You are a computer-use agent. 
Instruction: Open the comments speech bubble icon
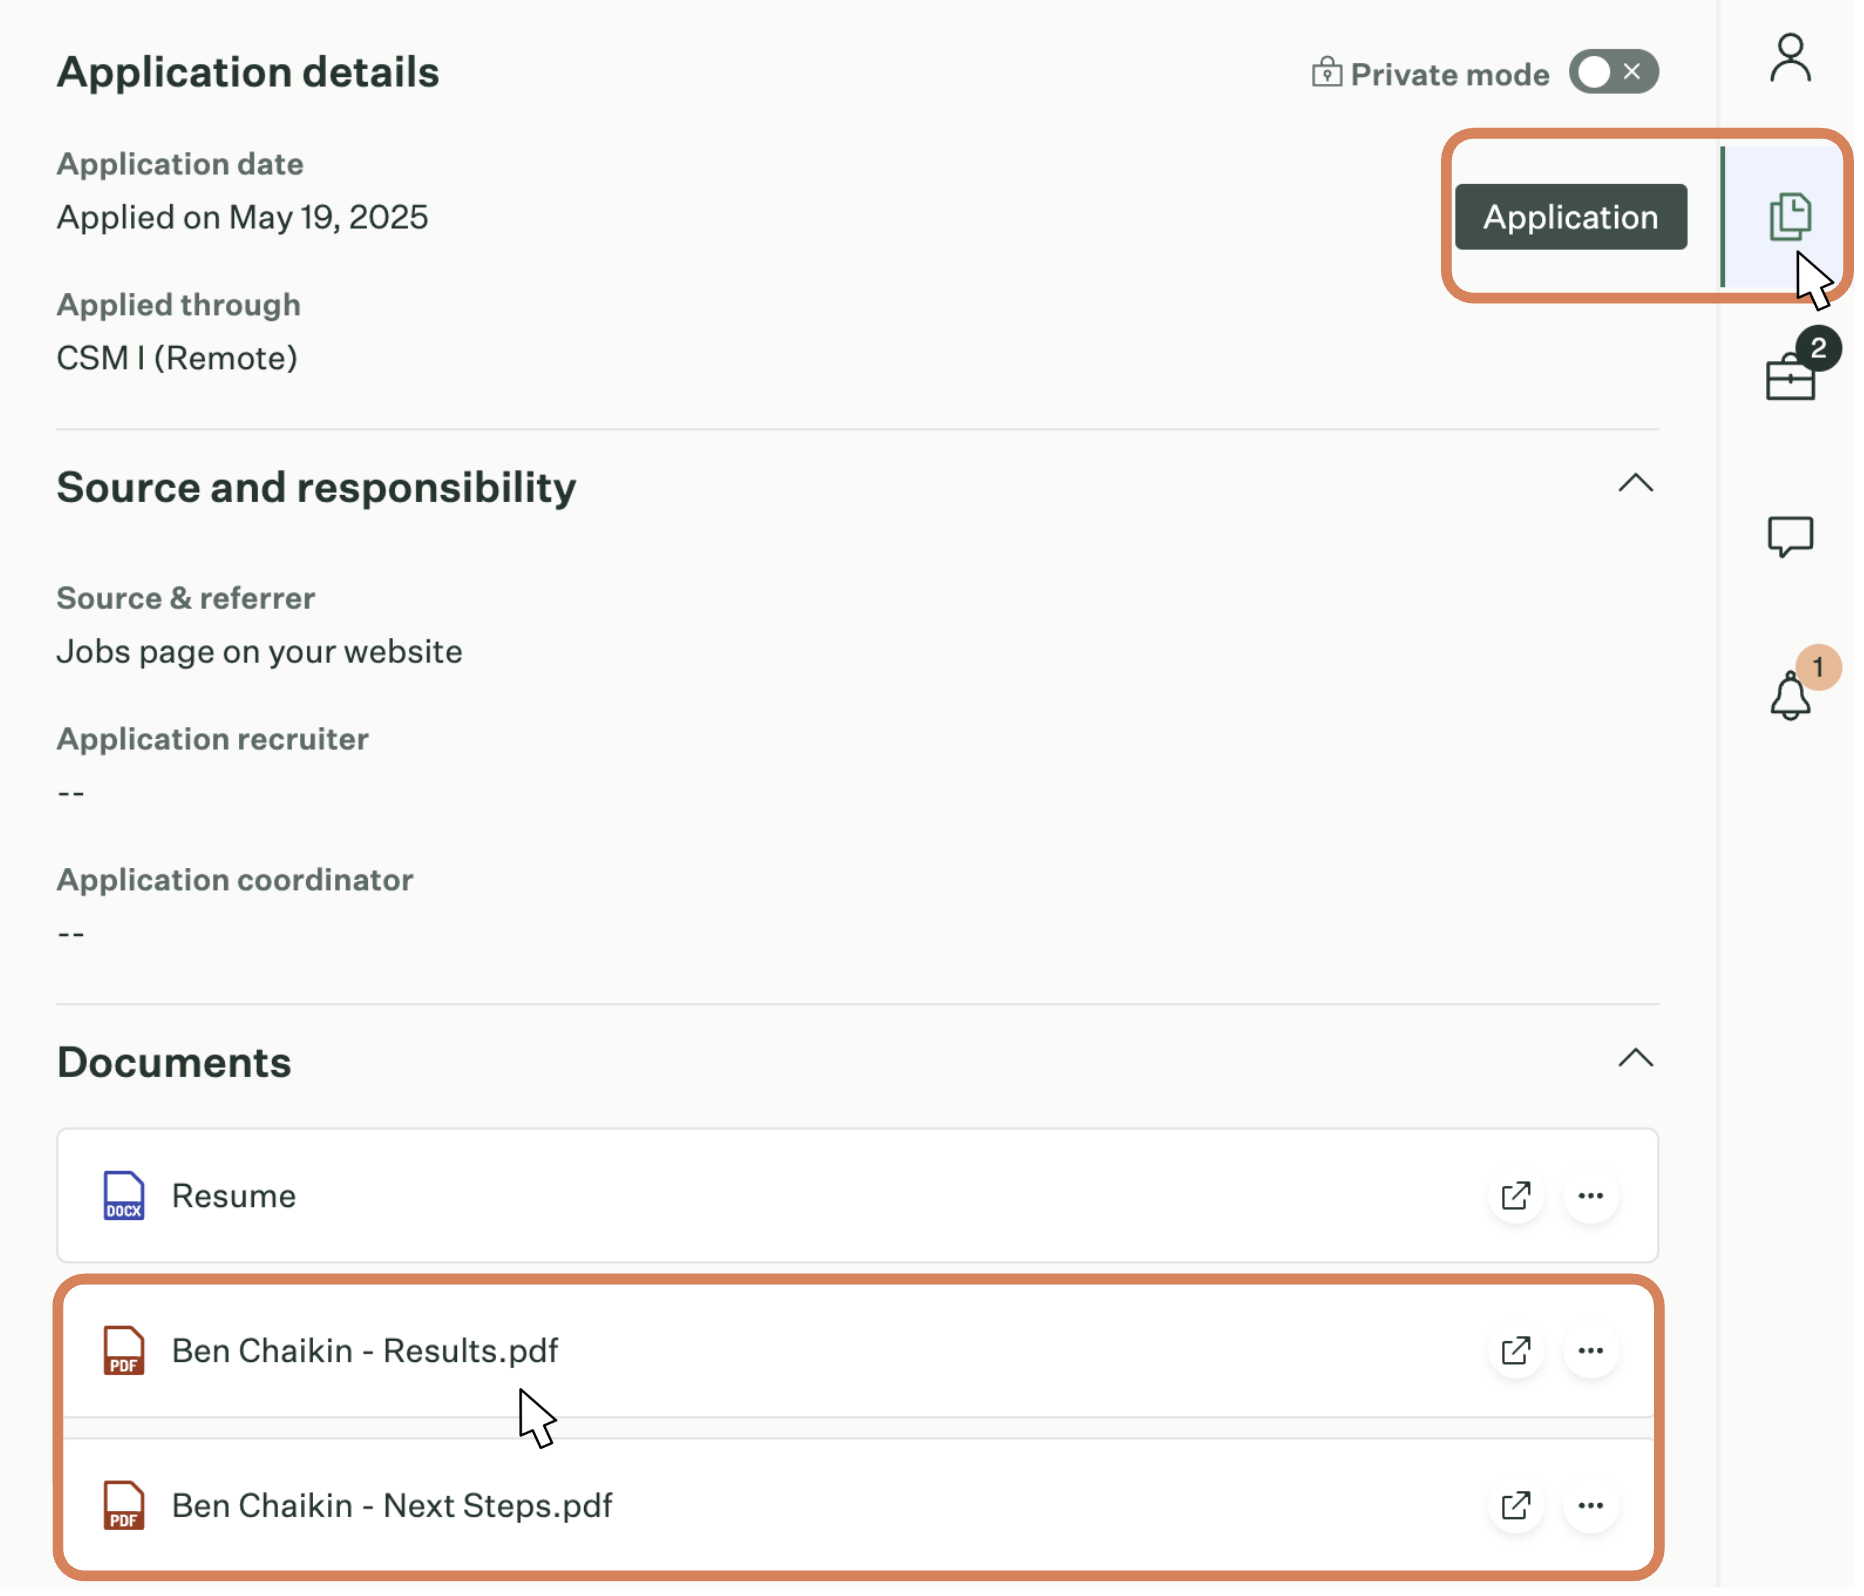1790,536
